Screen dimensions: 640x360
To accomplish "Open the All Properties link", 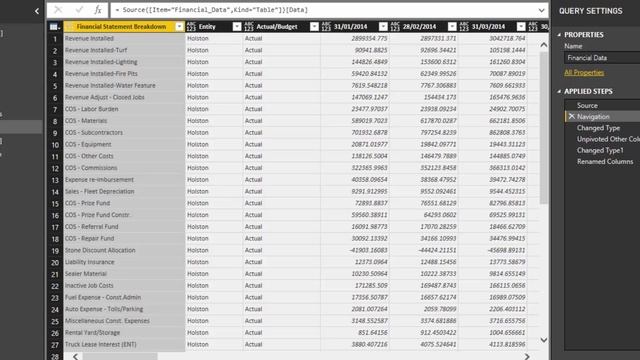I will click(x=584, y=72).
